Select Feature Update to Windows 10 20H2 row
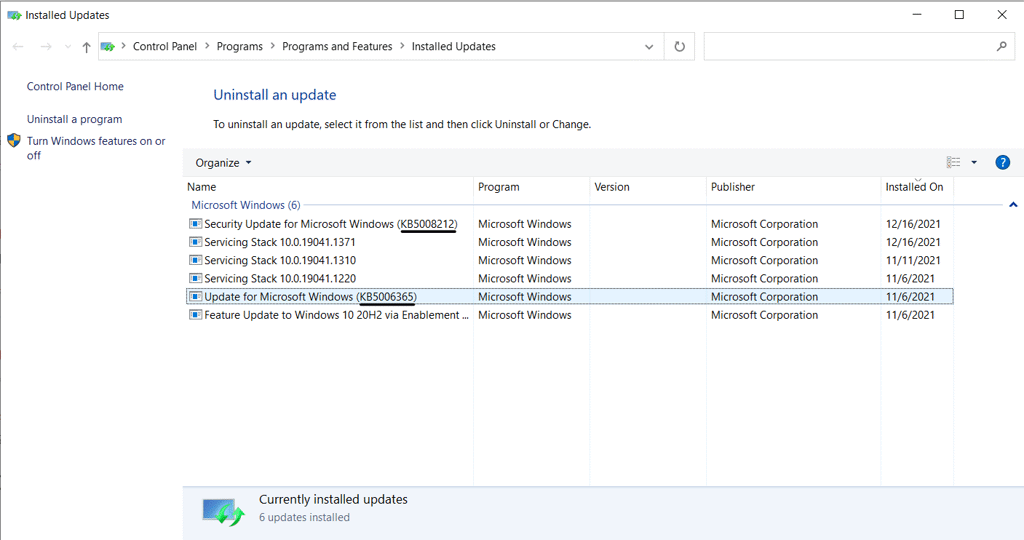This screenshot has width=1024, height=540. 569,315
